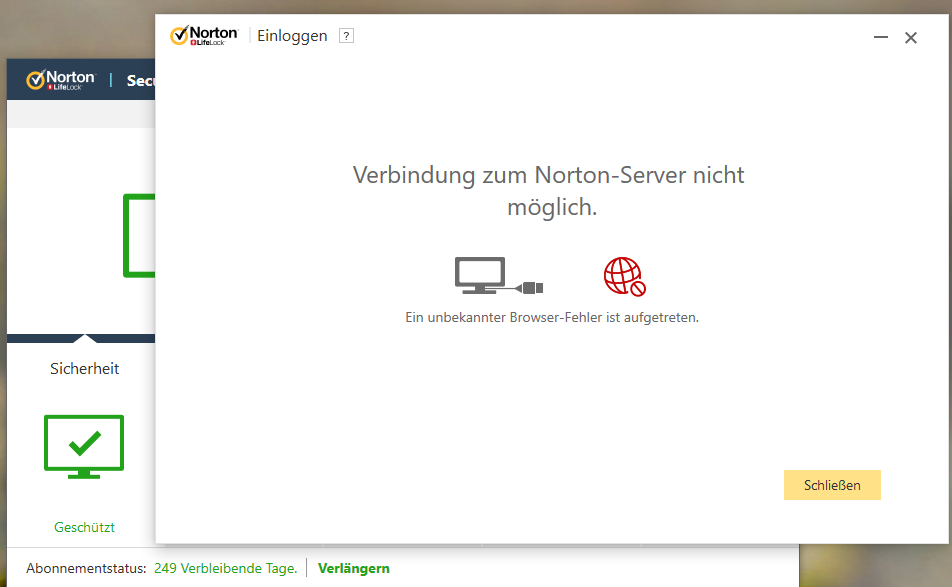Click the Norton logo in the main window
The image size is (952, 587).
(x=61, y=80)
